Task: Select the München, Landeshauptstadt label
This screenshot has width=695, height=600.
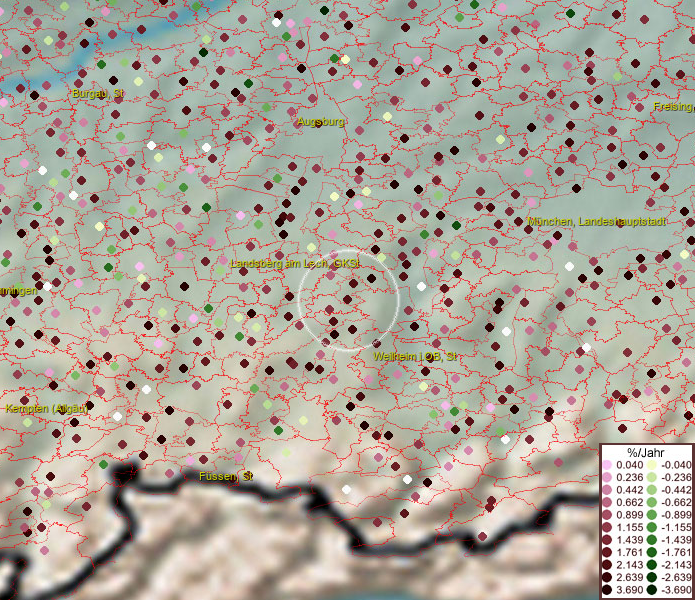Action: [597, 221]
